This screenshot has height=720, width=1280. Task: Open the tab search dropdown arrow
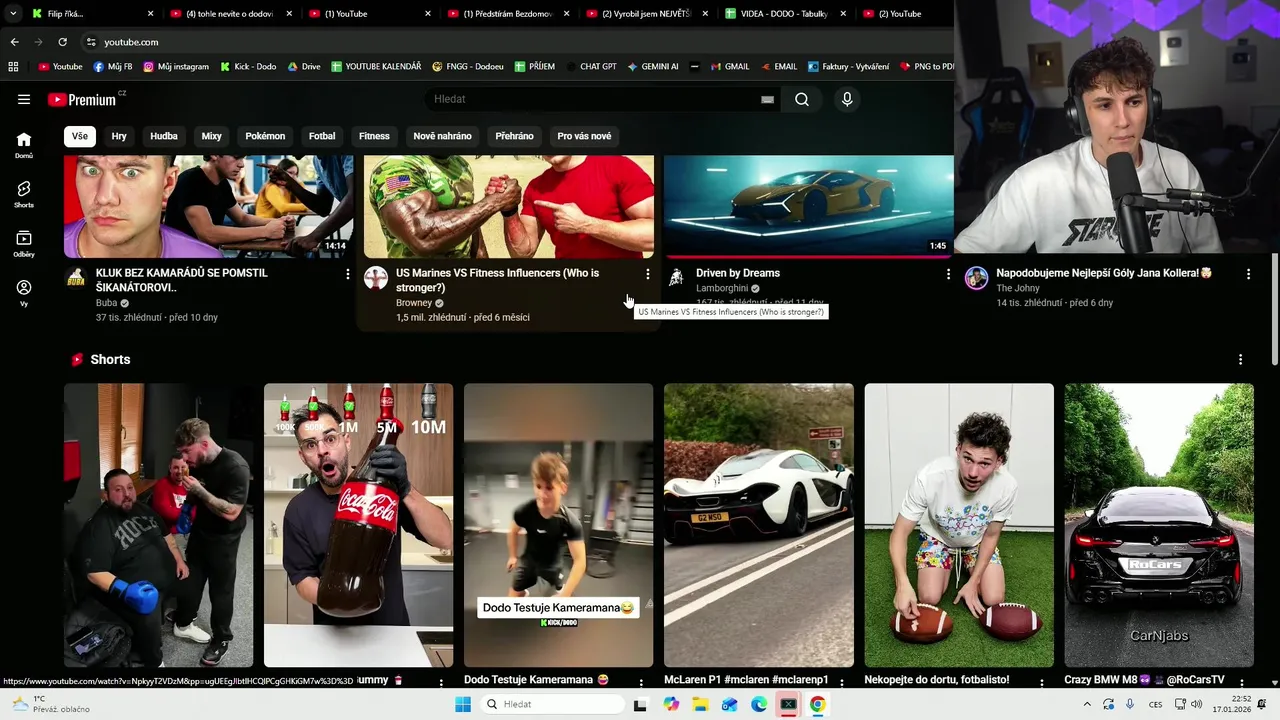(x=13, y=14)
